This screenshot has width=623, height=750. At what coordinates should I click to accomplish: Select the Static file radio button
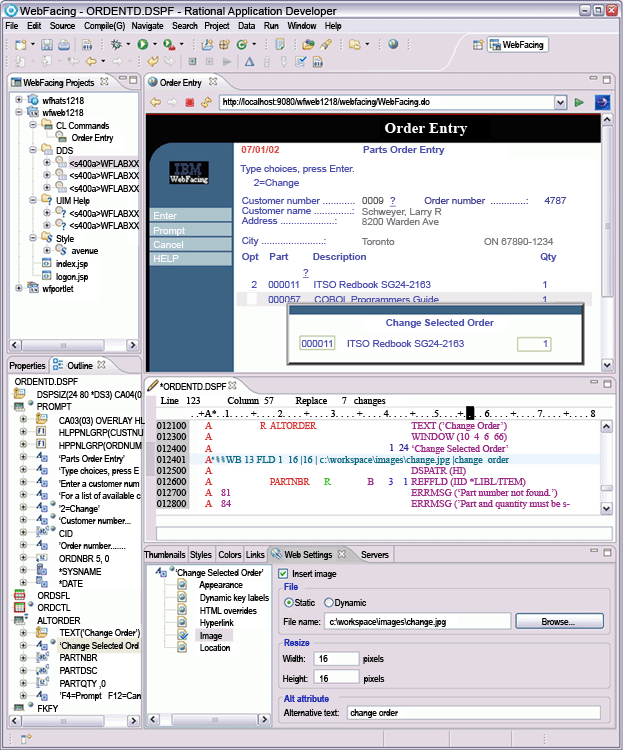[289, 603]
